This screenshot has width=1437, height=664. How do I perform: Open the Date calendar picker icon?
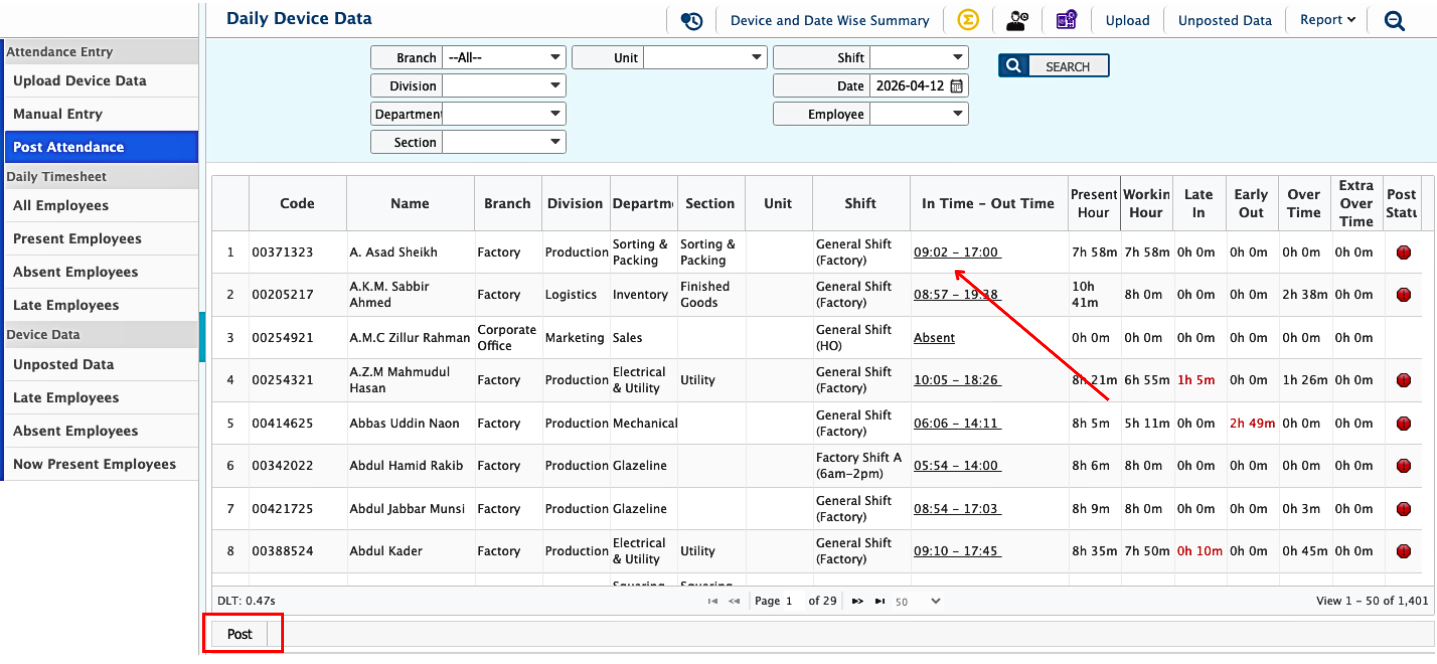pyautogui.click(x=956, y=86)
